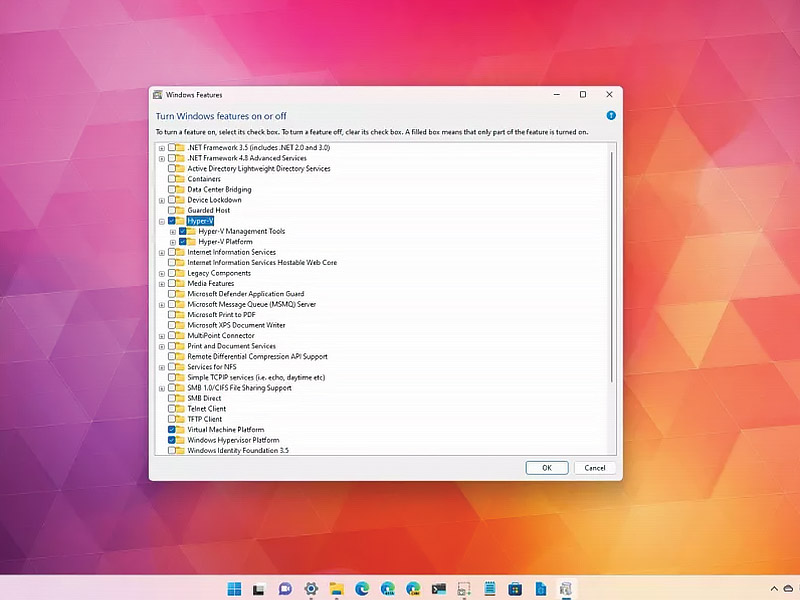Open Microsoft Store from the taskbar
The height and width of the screenshot is (600, 800).
click(515, 589)
